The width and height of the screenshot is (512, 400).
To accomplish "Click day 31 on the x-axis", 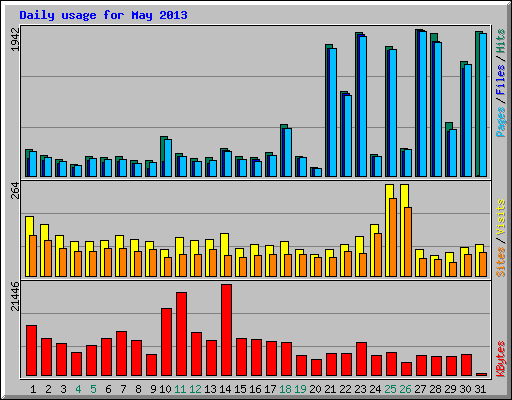I will pos(480,389).
